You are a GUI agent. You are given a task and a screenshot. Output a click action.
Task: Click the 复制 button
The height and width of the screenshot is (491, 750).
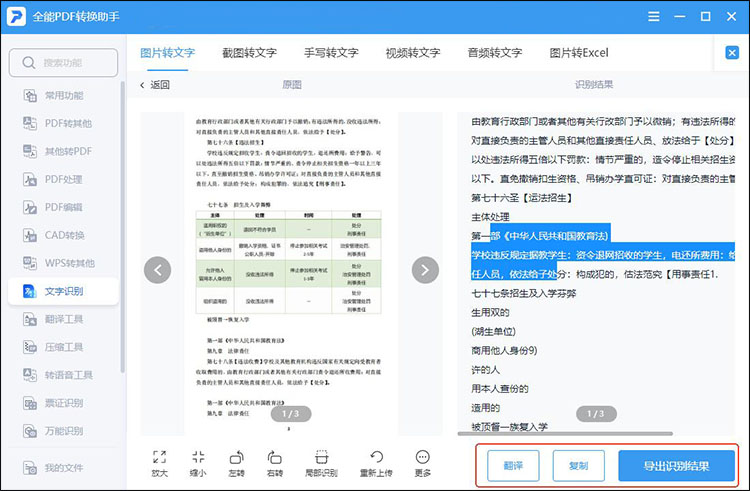[578, 466]
